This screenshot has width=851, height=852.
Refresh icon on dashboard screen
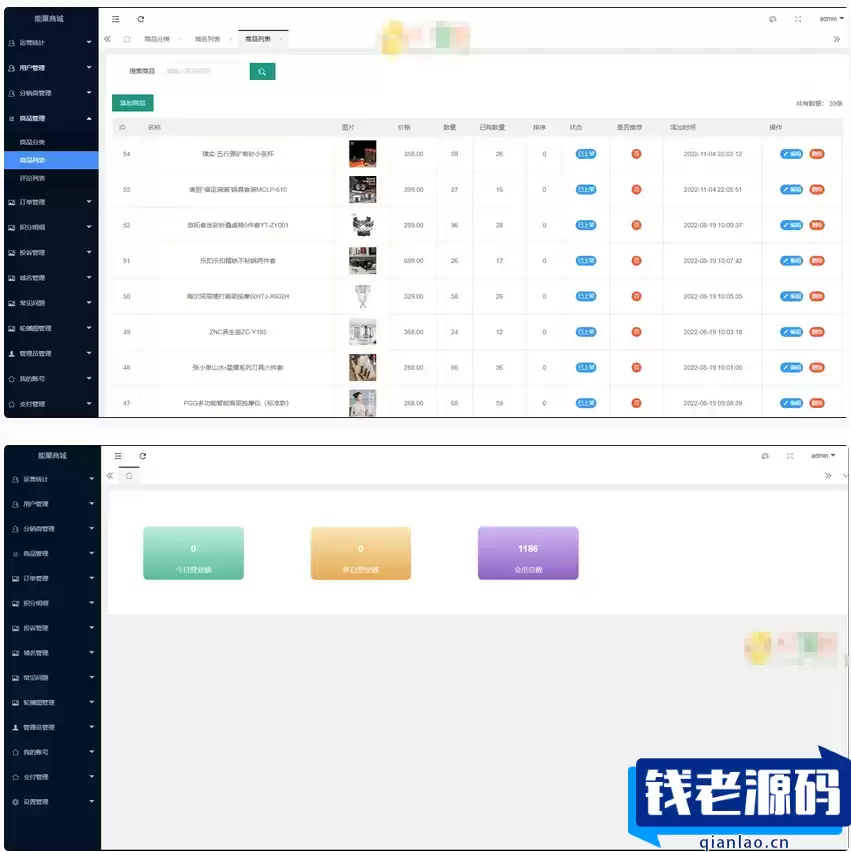[143, 456]
